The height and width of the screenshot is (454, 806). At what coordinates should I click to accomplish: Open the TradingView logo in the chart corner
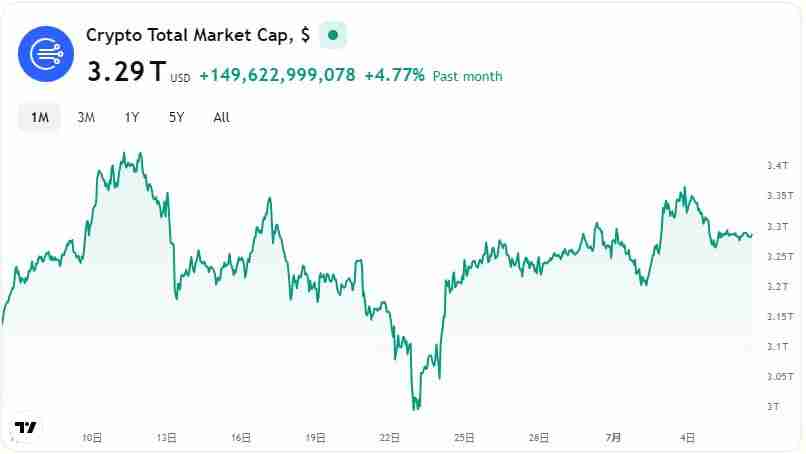(26, 427)
